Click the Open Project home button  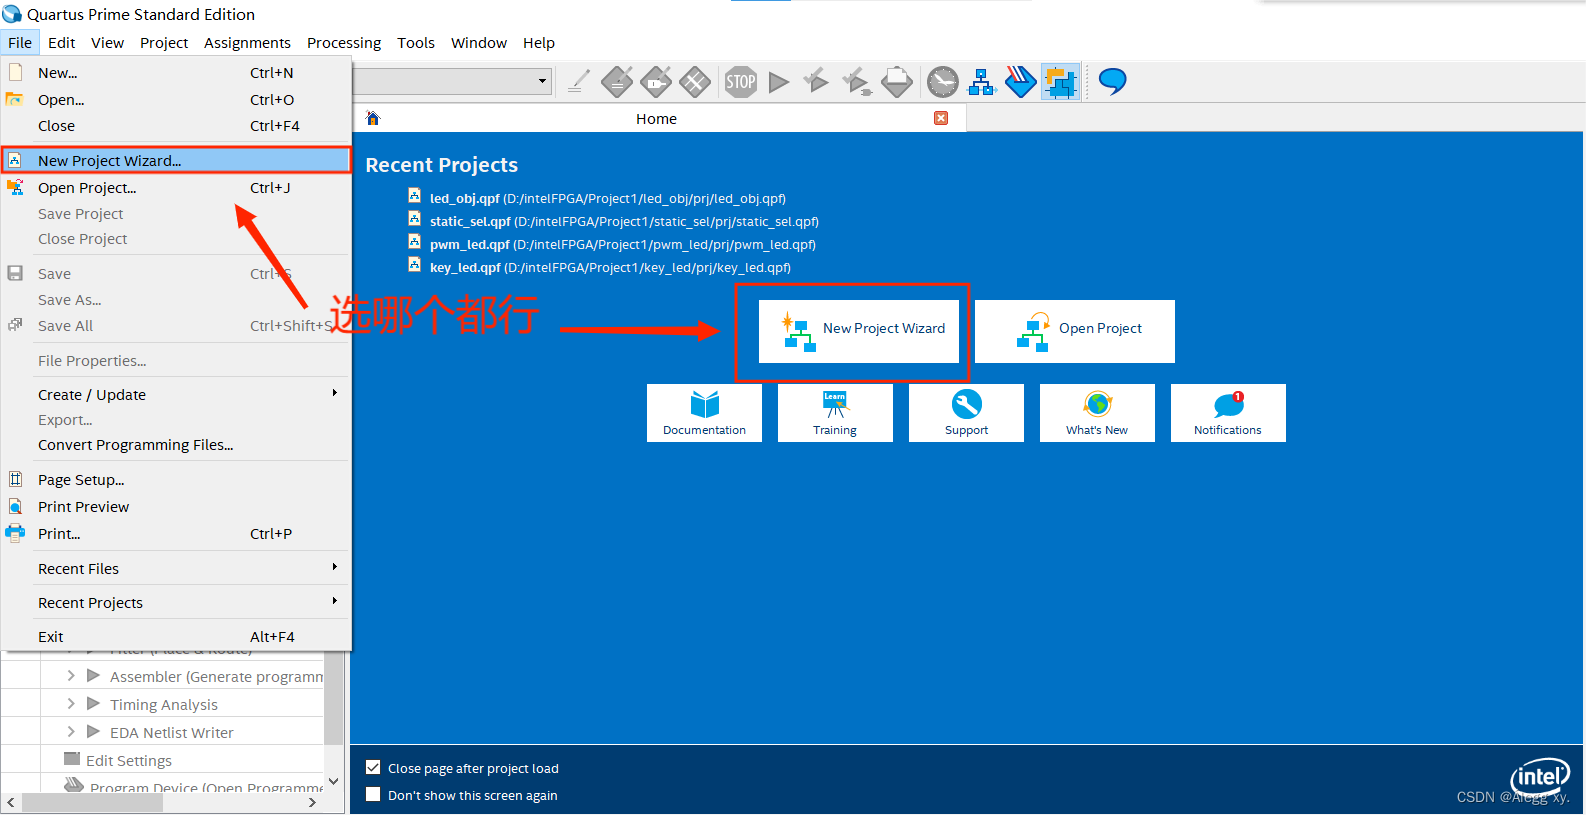[x=1075, y=331]
